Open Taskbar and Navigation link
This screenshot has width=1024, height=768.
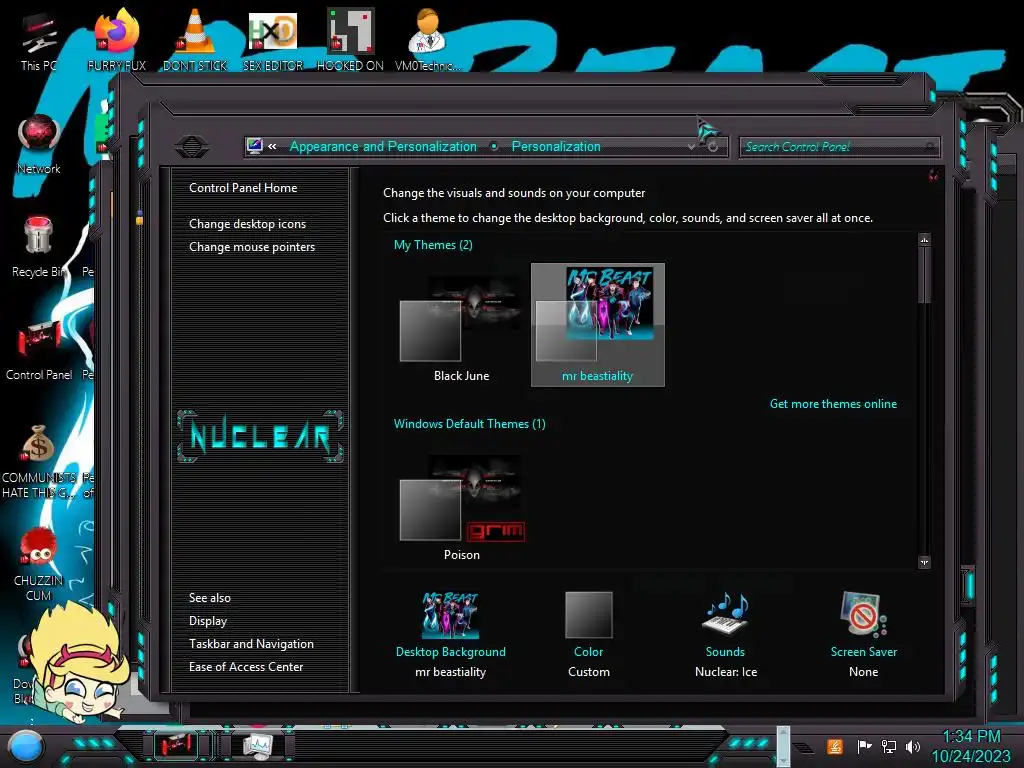pos(251,643)
